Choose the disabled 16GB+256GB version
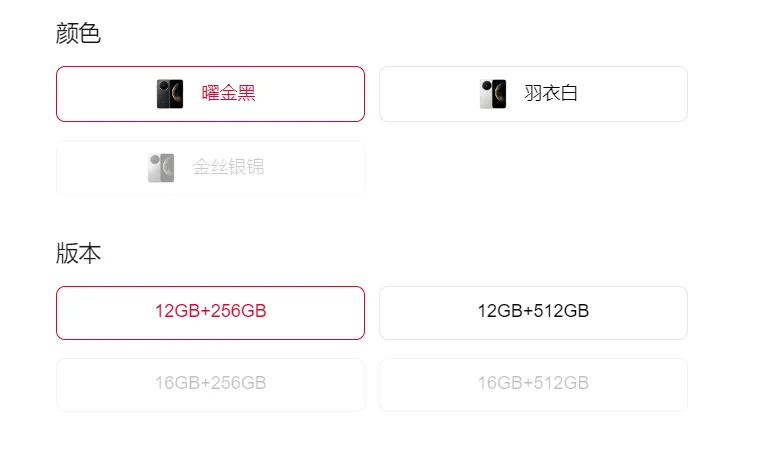 [210, 384]
